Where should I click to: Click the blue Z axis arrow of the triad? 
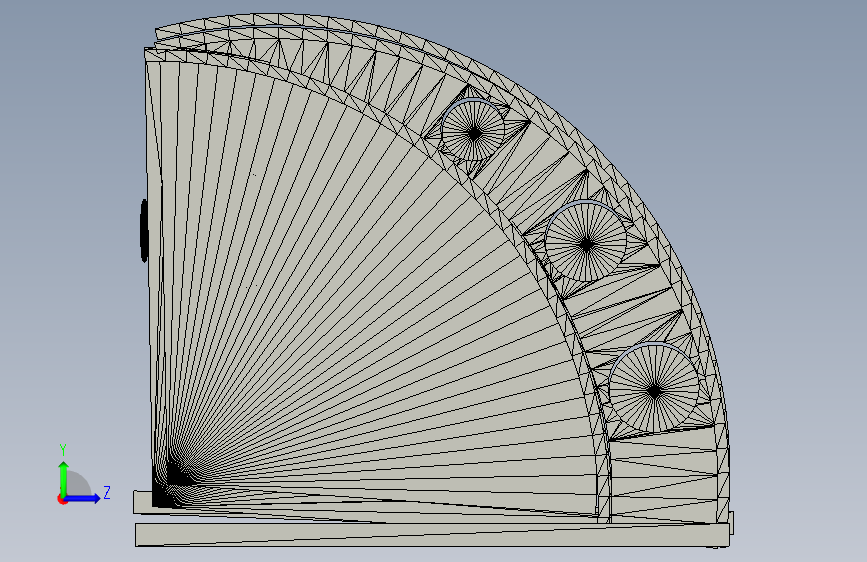(x=84, y=498)
